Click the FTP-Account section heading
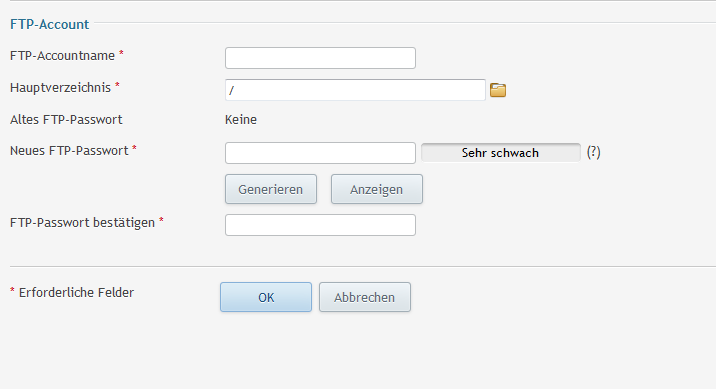The width and height of the screenshot is (716, 389). (x=49, y=24)
